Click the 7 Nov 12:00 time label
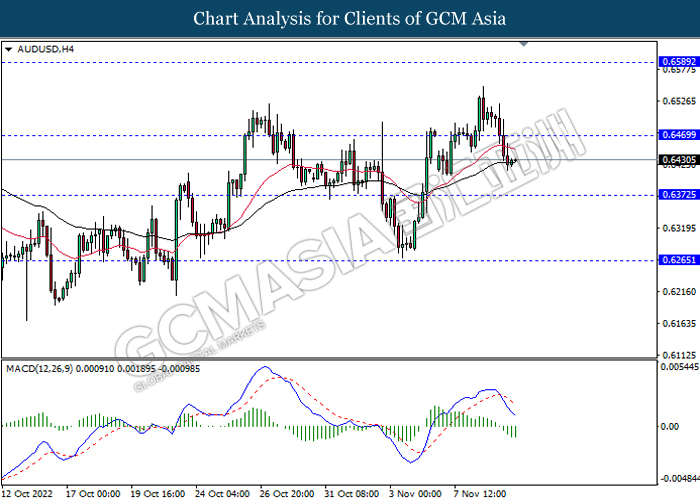 click(480, 494)
